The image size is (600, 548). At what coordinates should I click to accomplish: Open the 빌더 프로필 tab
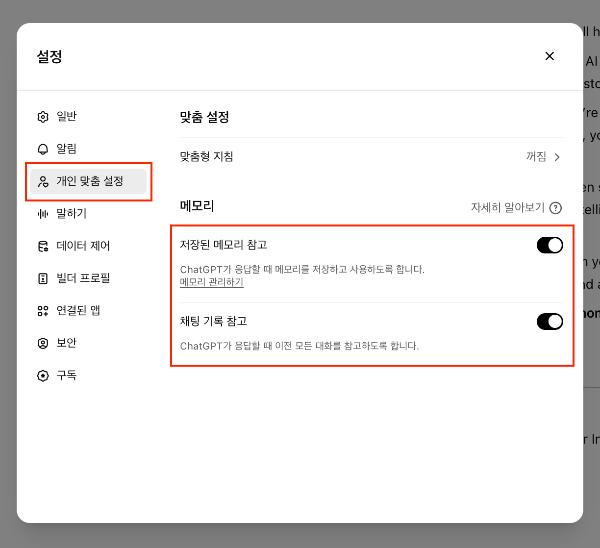click(x=88, y=278)
